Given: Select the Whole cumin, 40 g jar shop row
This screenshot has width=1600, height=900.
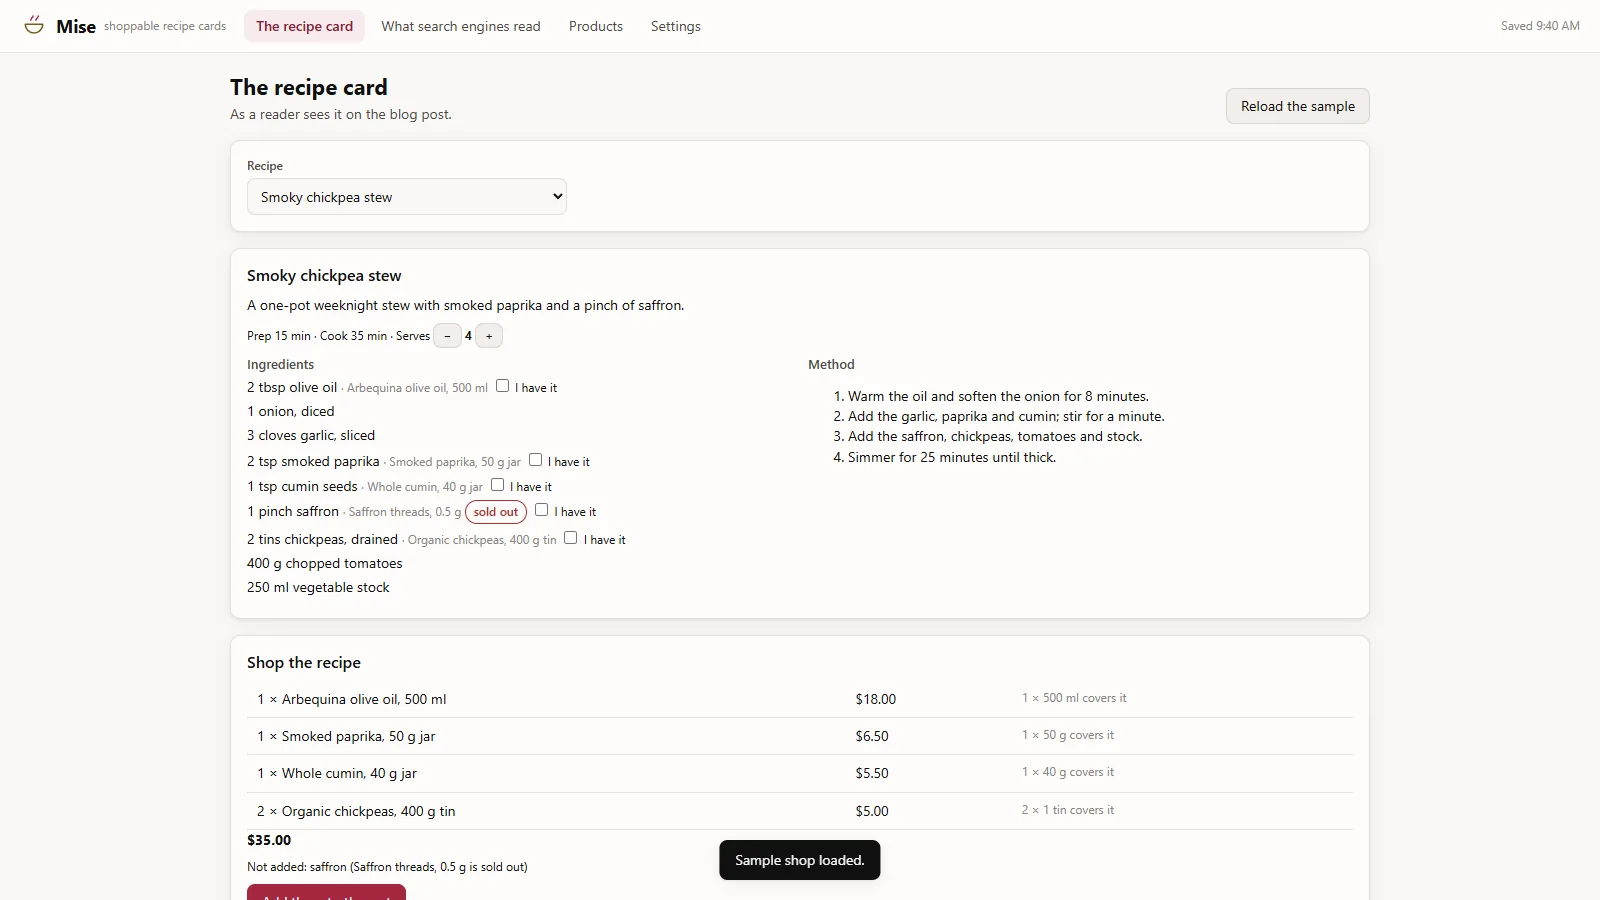Looking at the screenshot, I should point(800,773).
